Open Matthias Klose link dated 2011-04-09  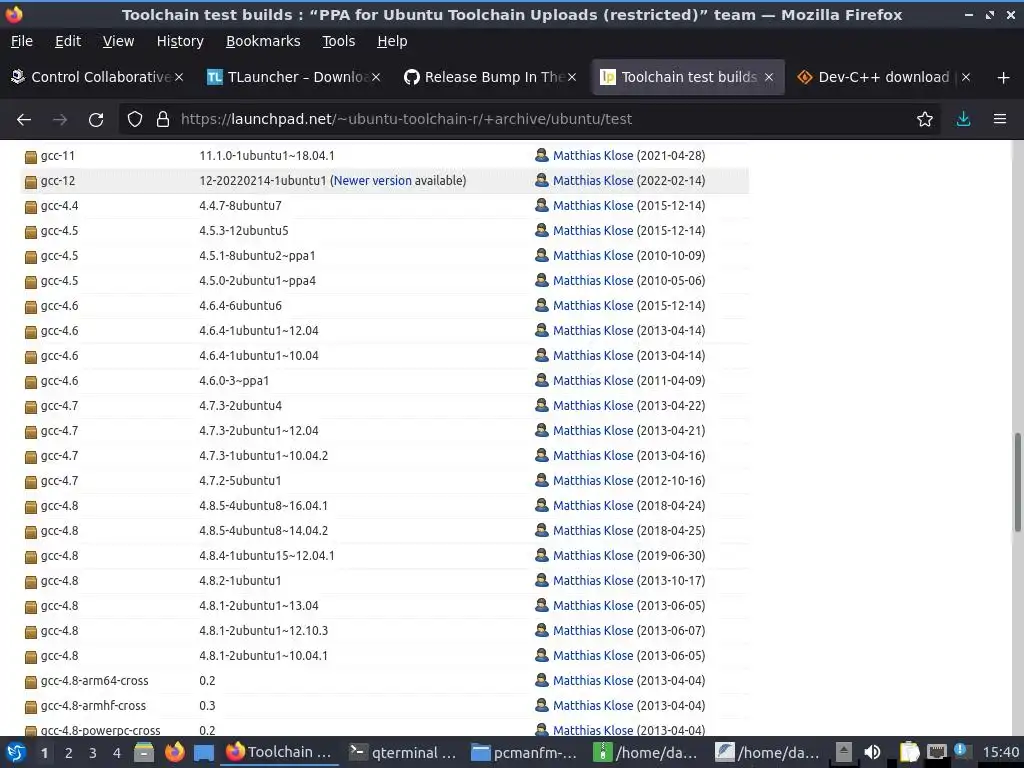592,381
